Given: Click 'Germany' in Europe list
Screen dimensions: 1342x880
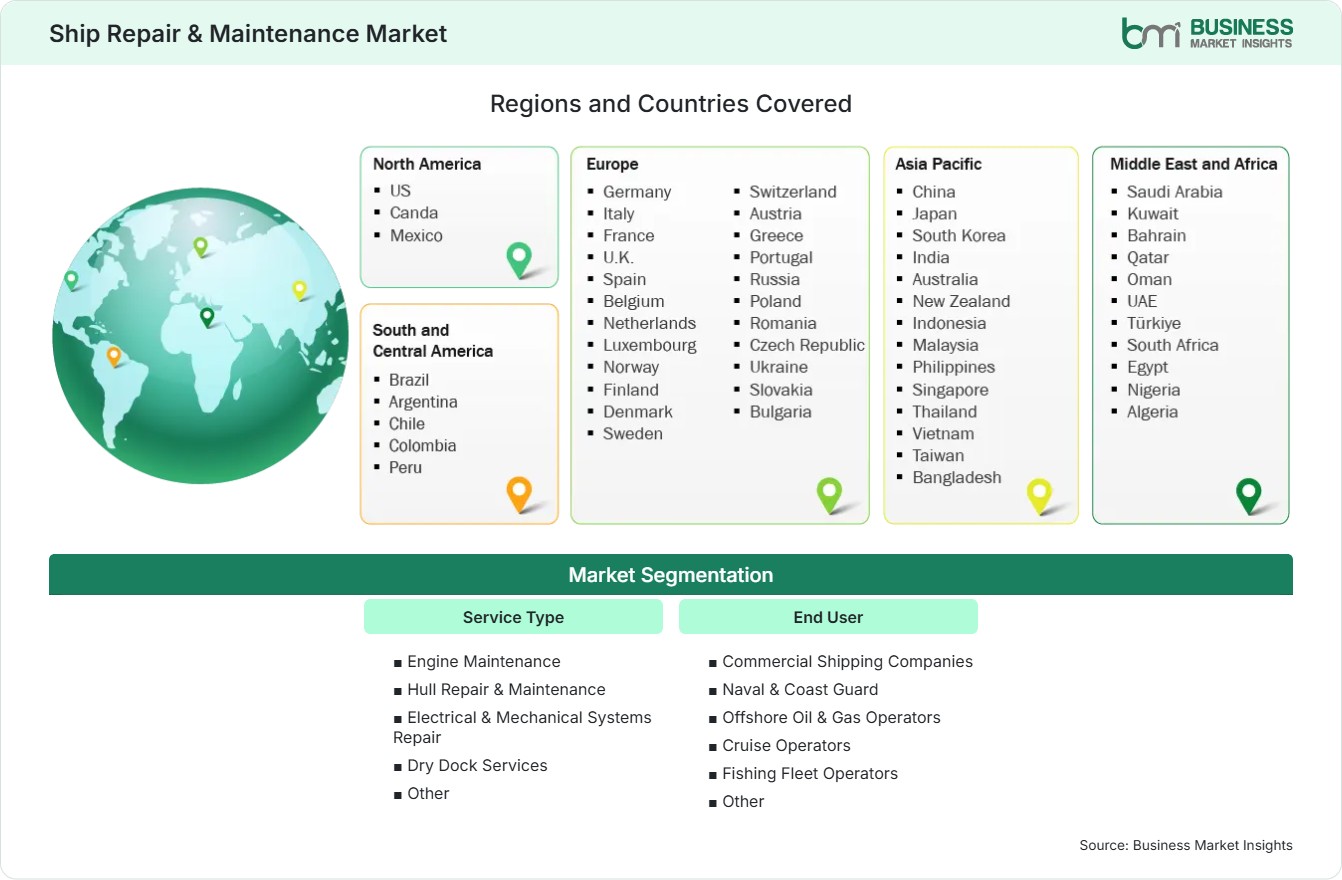Looking at the screenshot, I should (637, 191).
